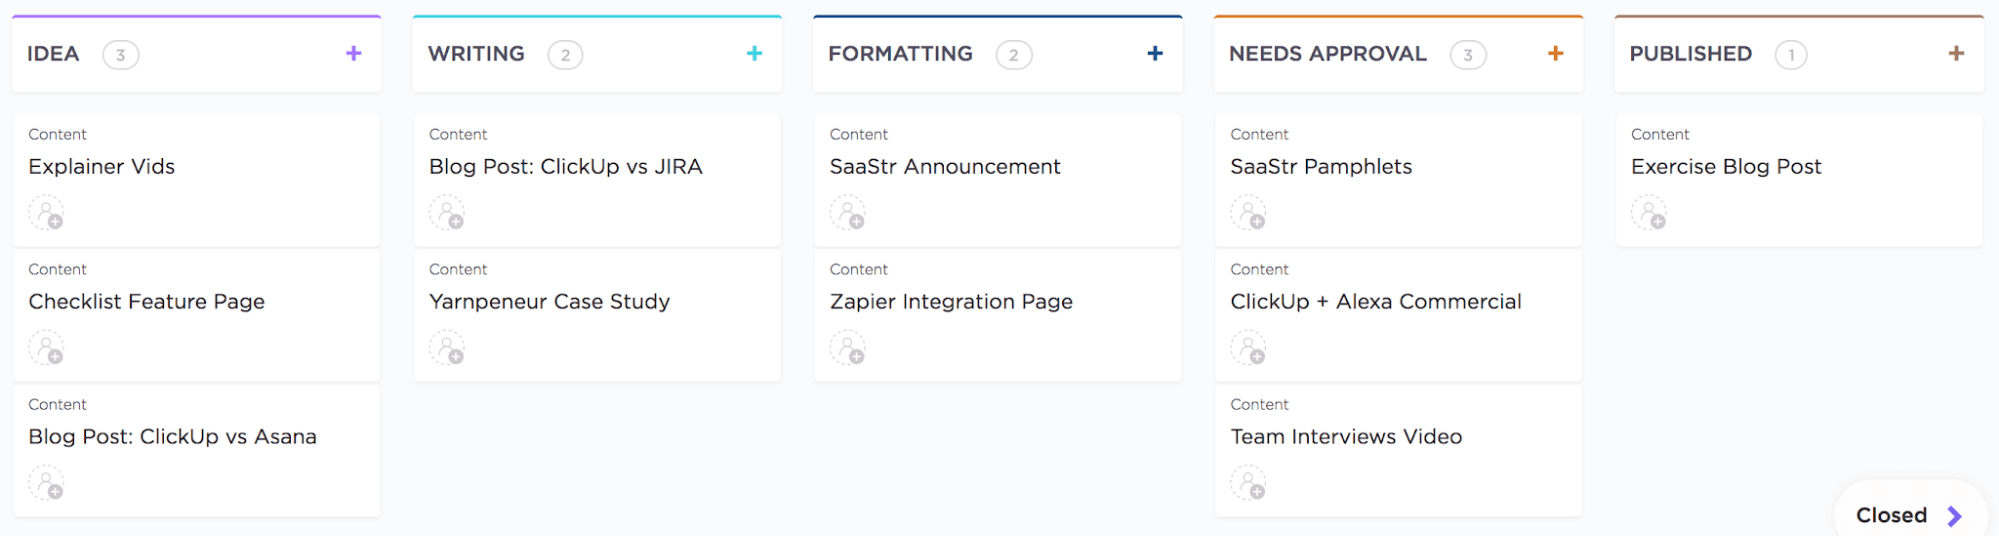Assign a user to Yarnpeneur Case Study
The height and width of the screenshot is (536, 1999).
(447, 348)
